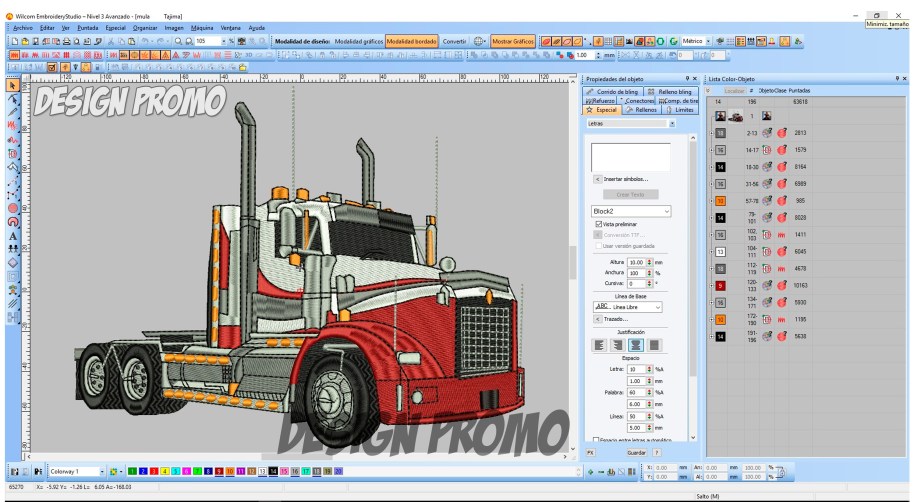The width and height of the screenshot is (914, 502).
Task: Open the Puntada menu
Action: [87, 27]
